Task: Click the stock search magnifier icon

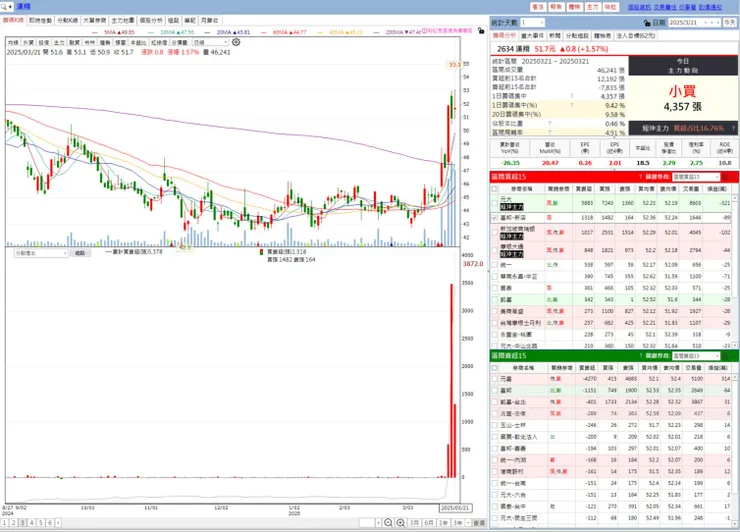Action: (4, 7)
